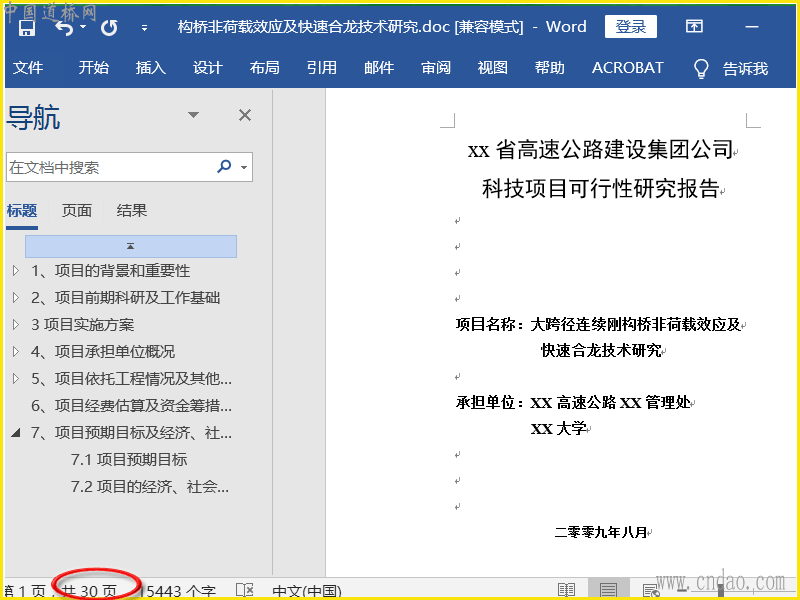Switch to the 审阅 ribbon tab
Image resolution: width=800 pixels, height=600 pixels.
[436, 68]
